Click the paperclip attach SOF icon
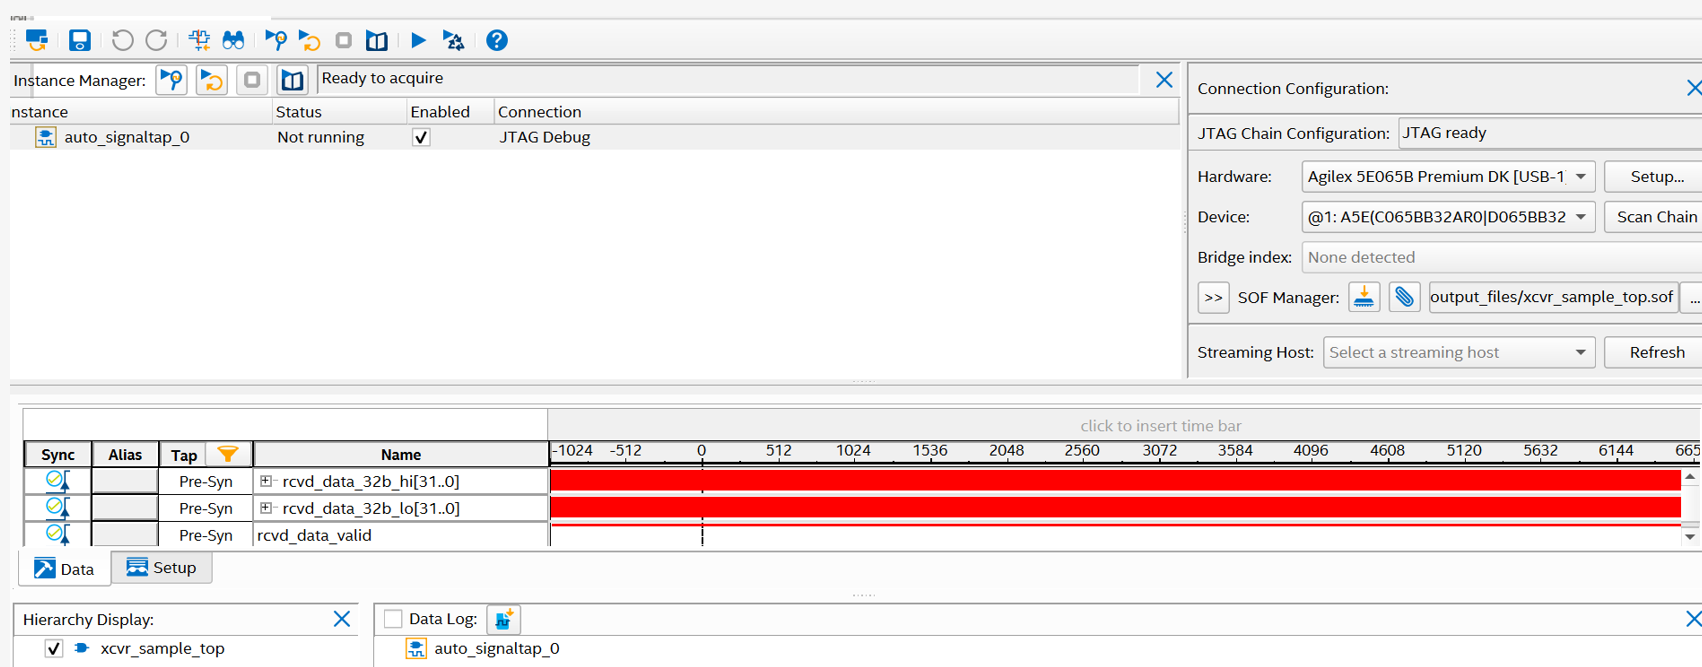This screenshot has width=1702, height=667. pos(1404,297)
